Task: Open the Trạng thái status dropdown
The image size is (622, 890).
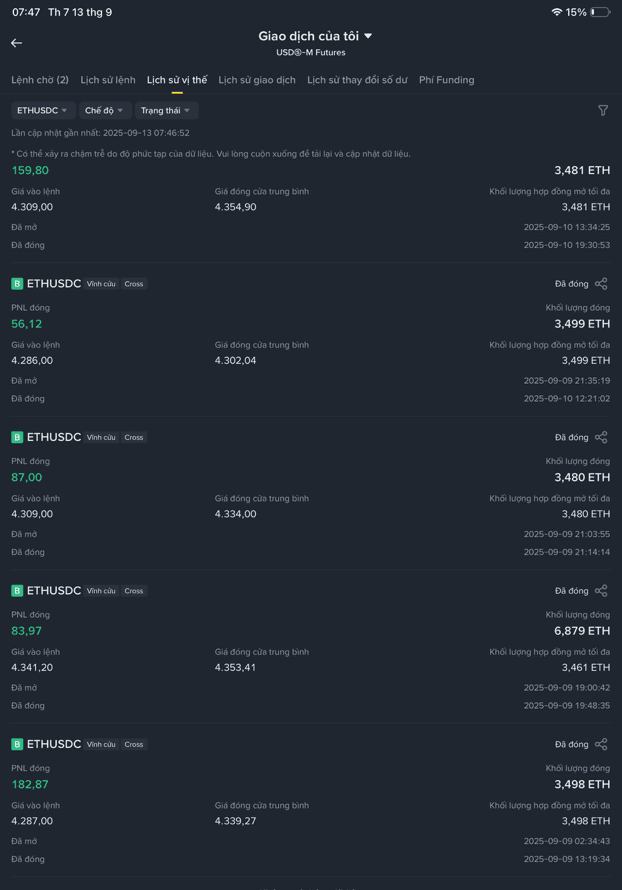Action: (x=166, y=110)
